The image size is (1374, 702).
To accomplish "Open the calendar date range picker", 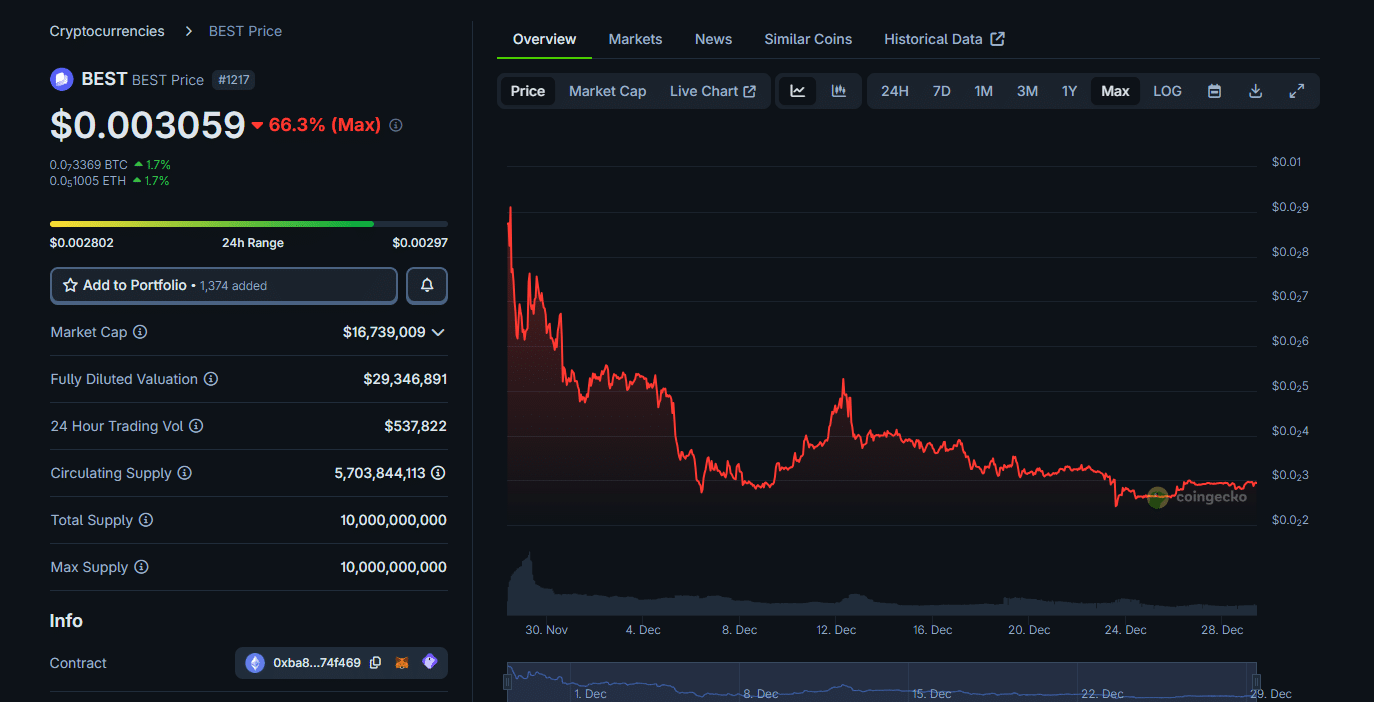I will [x=1214, y=90].
